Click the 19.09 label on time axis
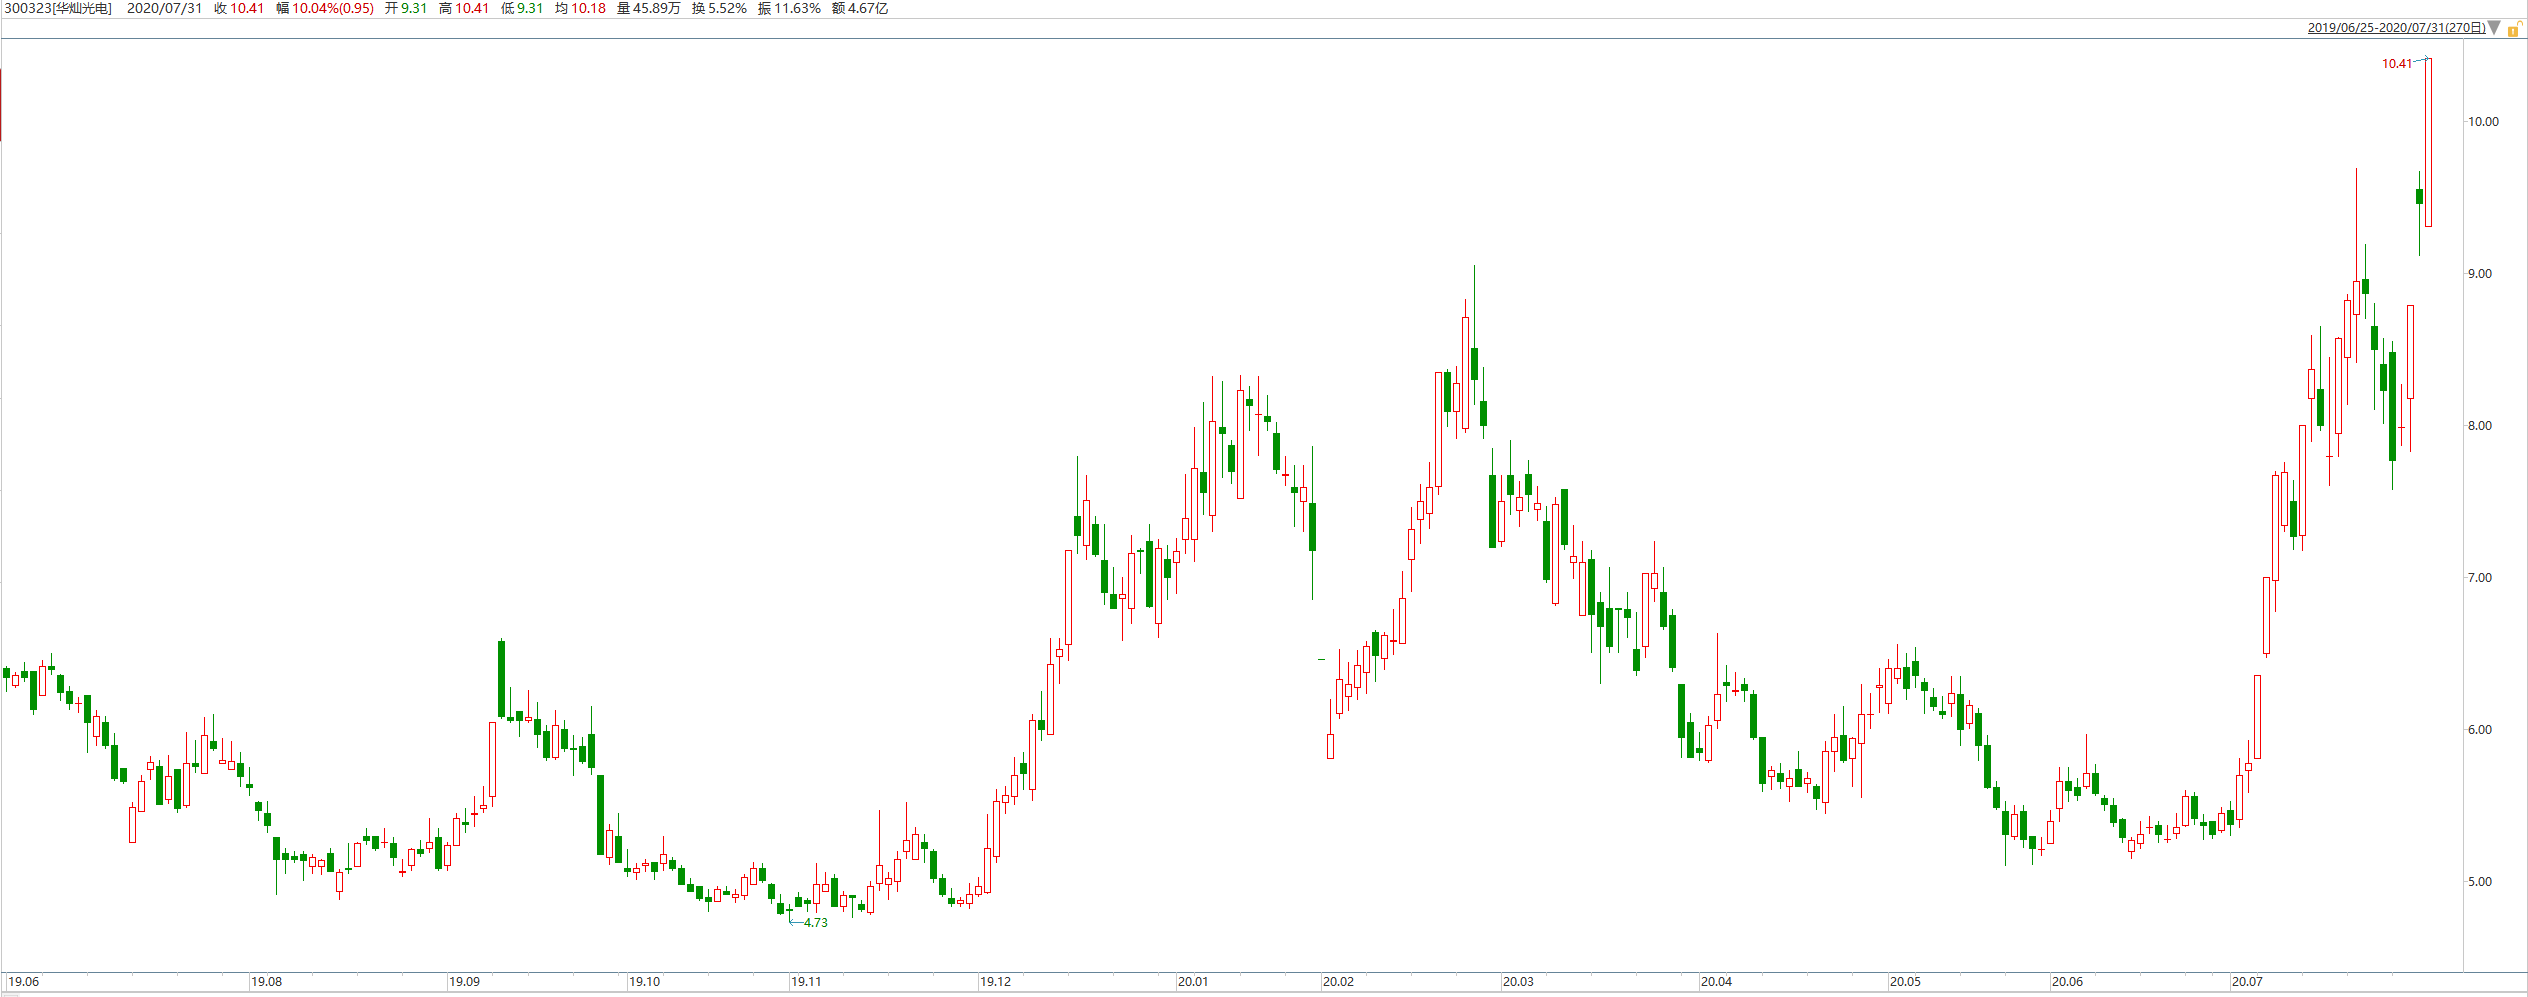 point(464,982)
